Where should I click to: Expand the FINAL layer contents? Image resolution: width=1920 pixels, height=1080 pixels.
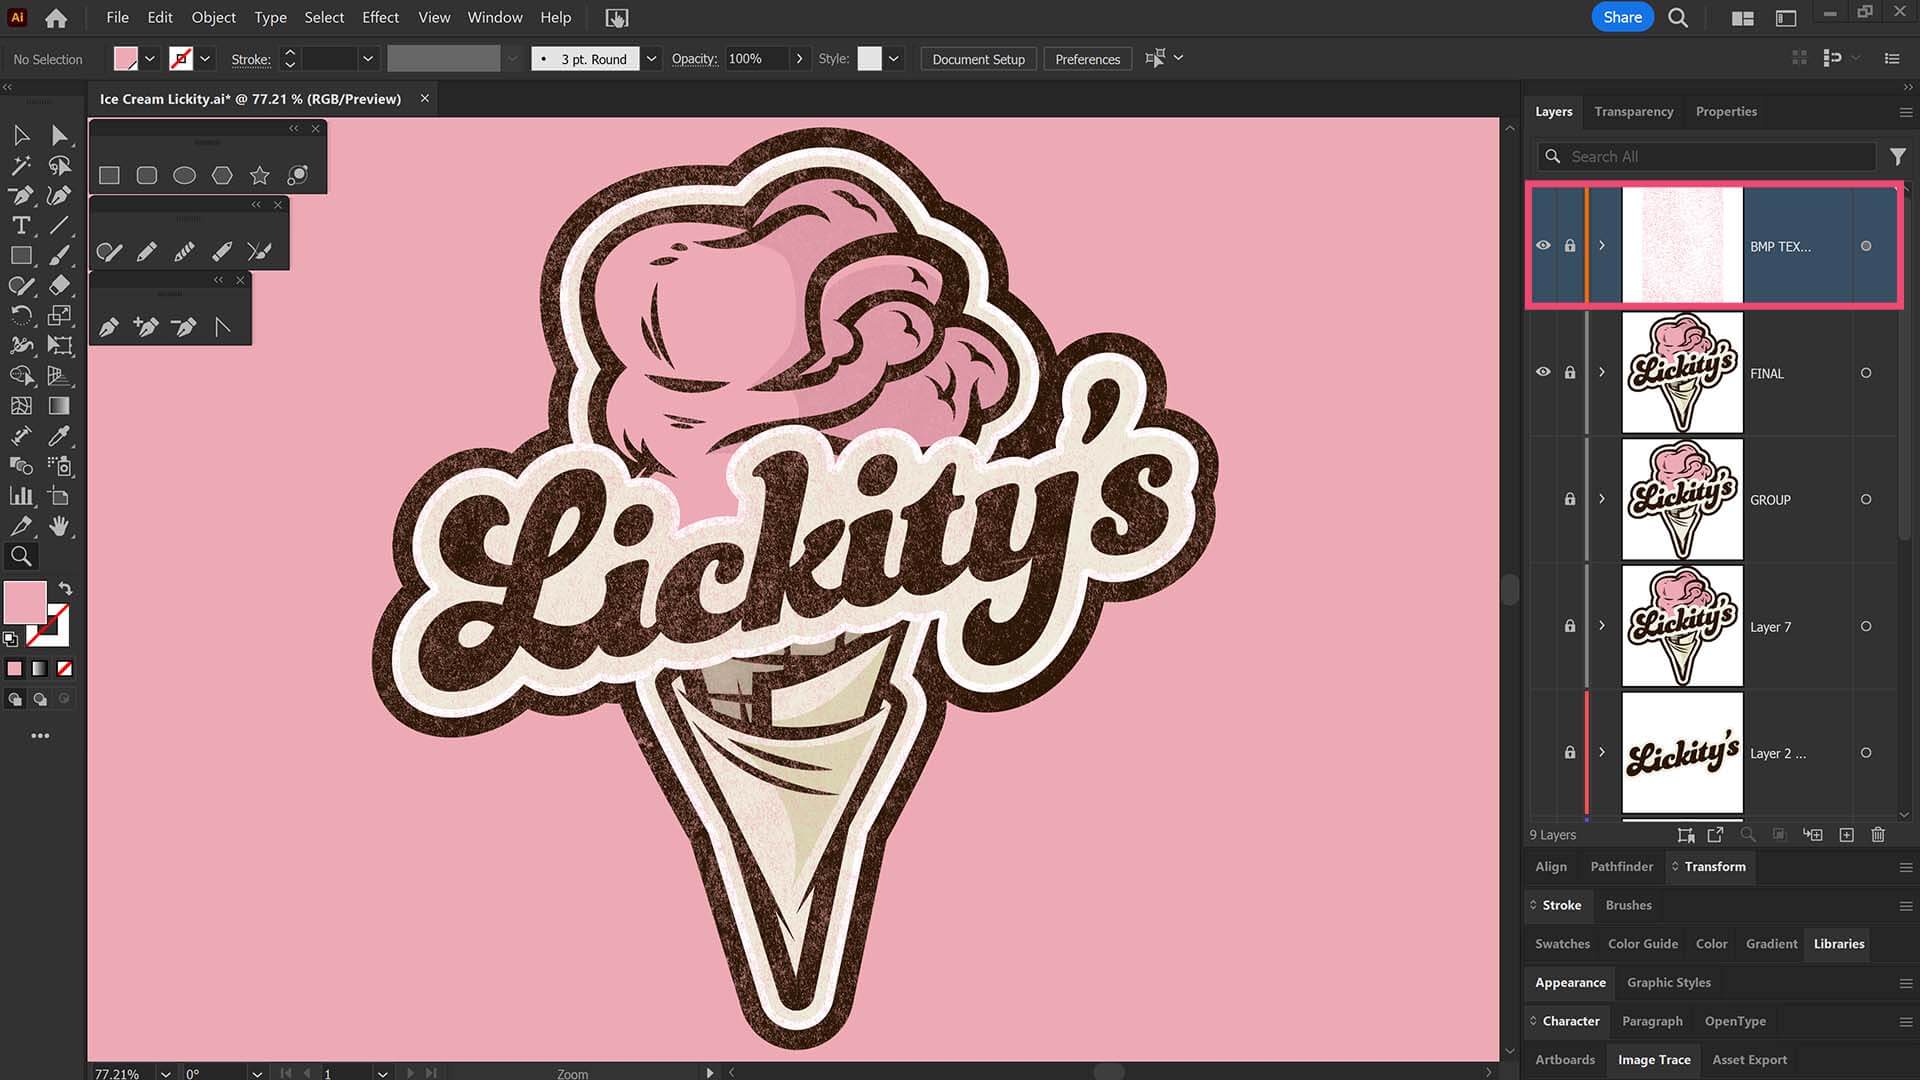pos(1602,373)
